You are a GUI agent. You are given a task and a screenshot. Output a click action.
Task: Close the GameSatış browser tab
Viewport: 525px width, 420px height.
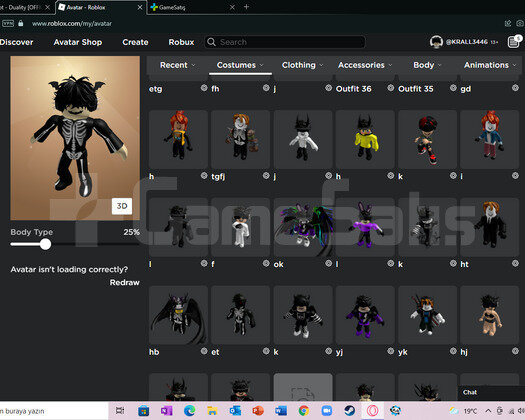click(232, 7)
